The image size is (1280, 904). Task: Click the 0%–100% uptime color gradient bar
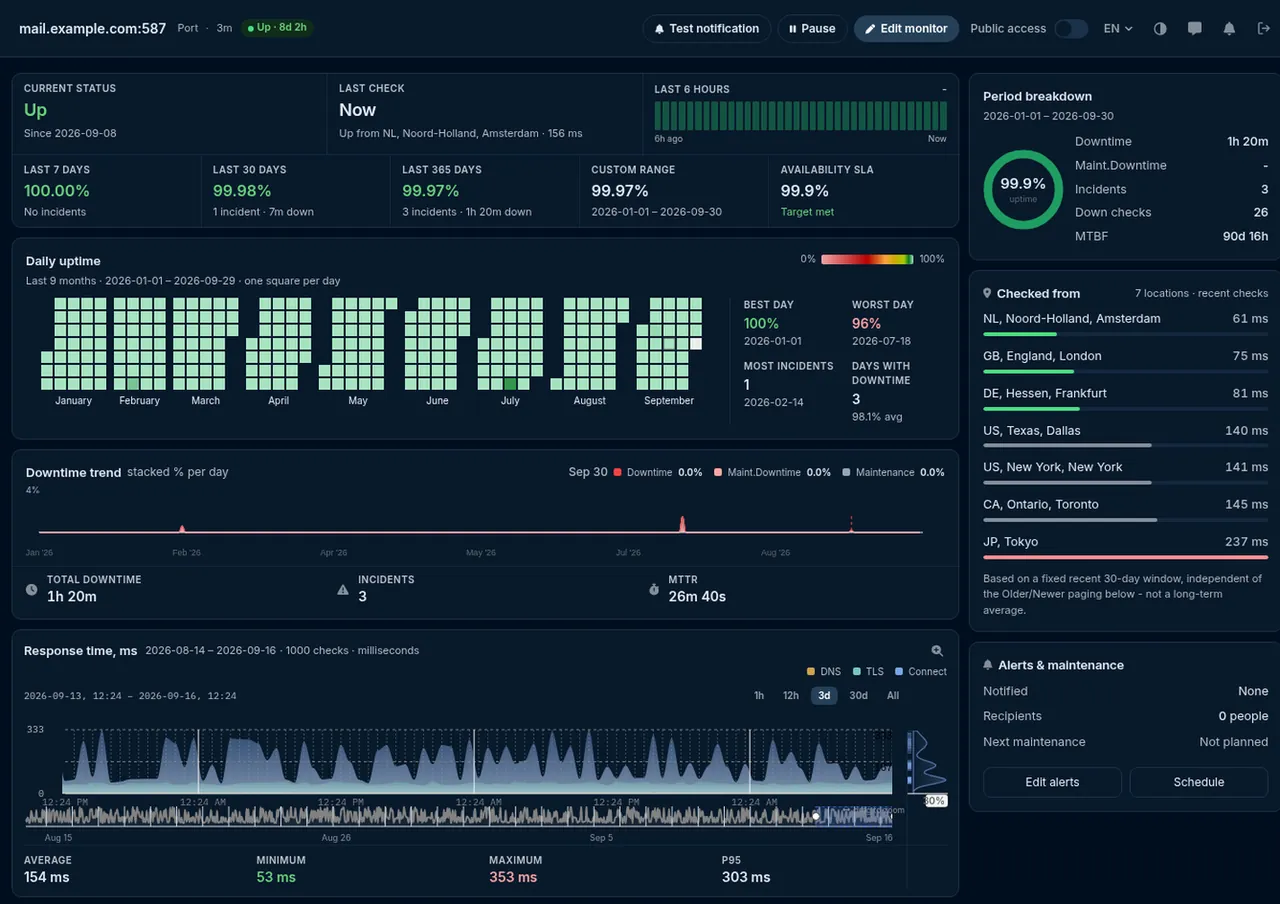[867, 259]
